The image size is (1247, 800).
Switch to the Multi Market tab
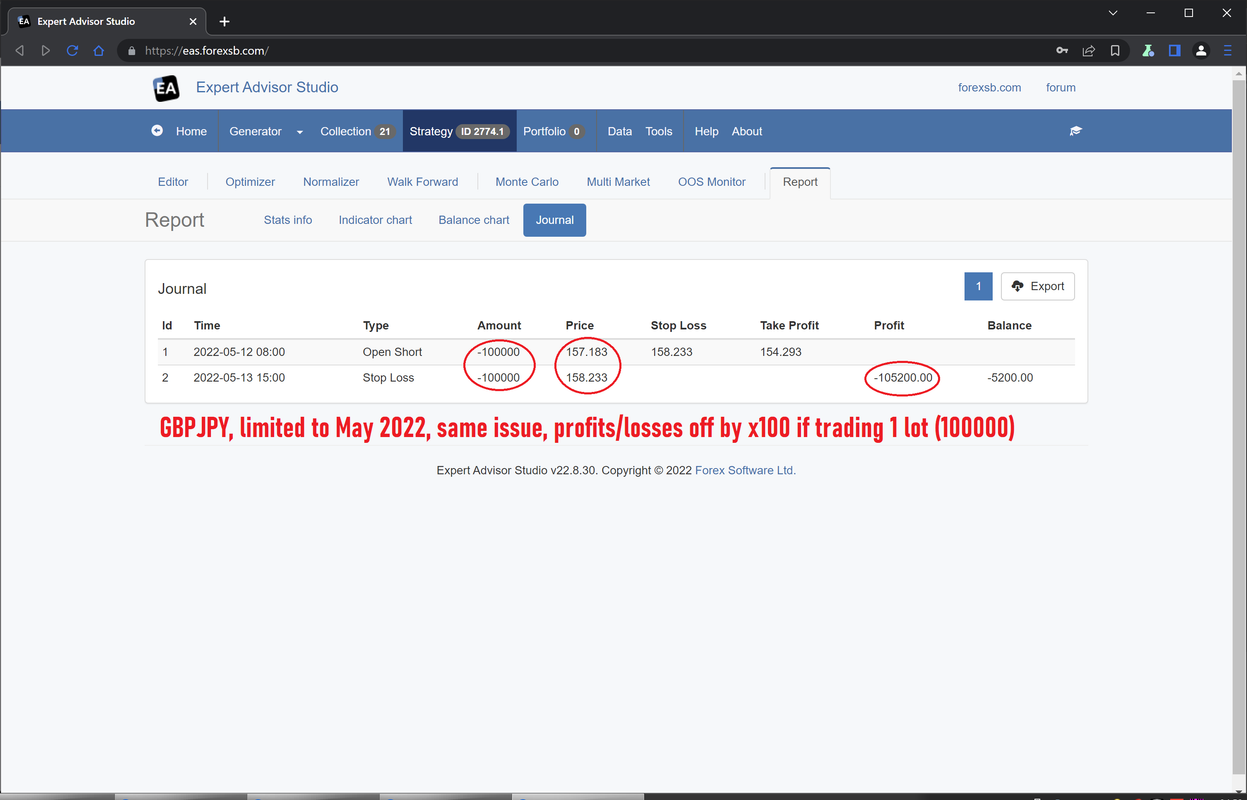click(618, 182)
